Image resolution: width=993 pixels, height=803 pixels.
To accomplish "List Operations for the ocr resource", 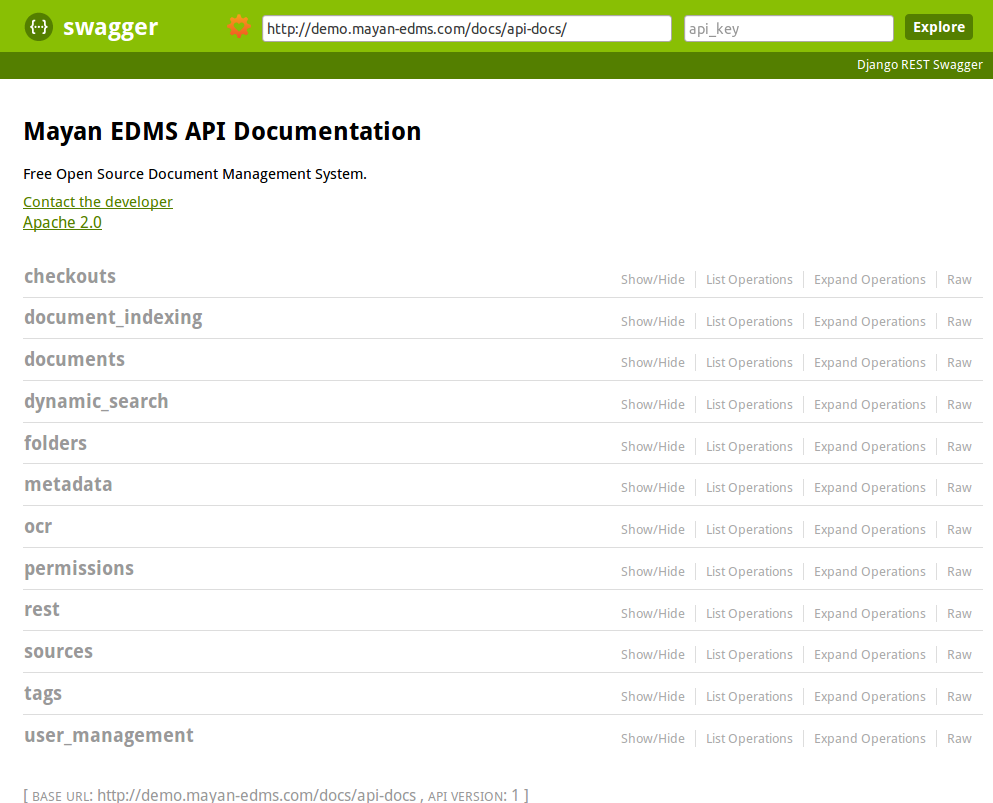I will pos(749,530).
